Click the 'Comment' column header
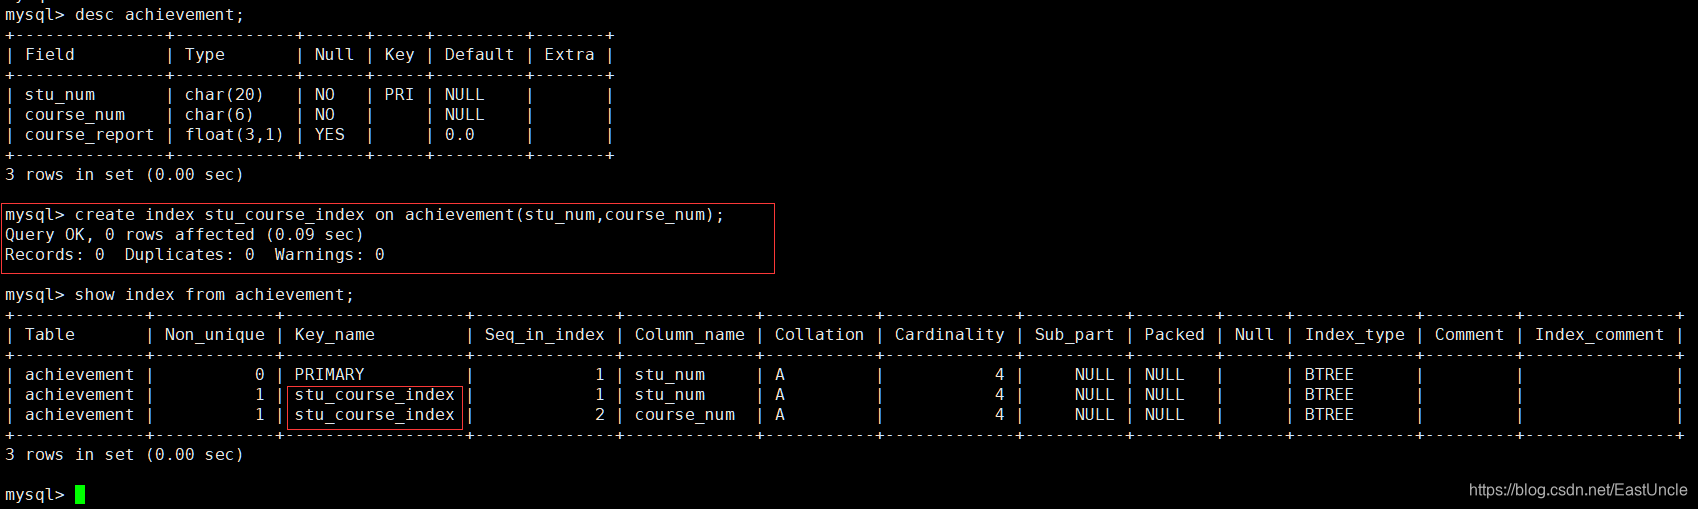1698x509 pixels. tap(1469, 335)
